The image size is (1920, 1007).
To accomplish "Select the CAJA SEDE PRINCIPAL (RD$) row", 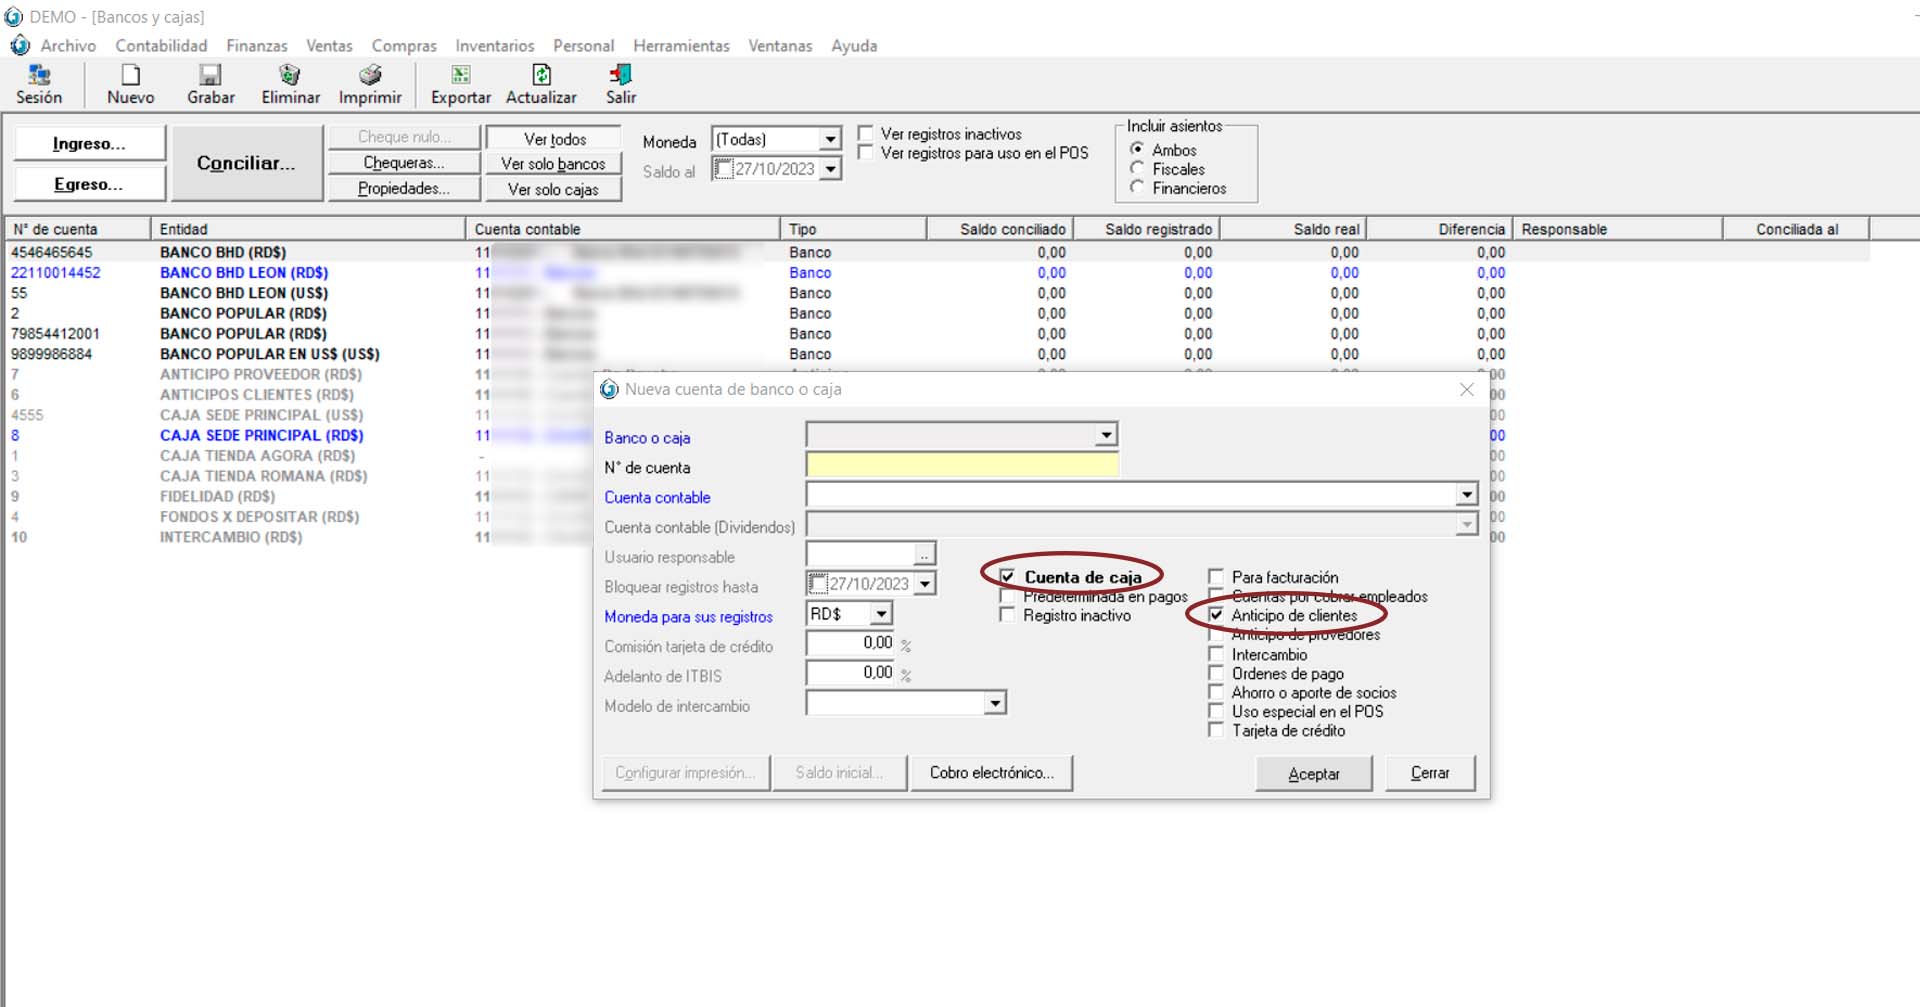I will pos(261,436).
